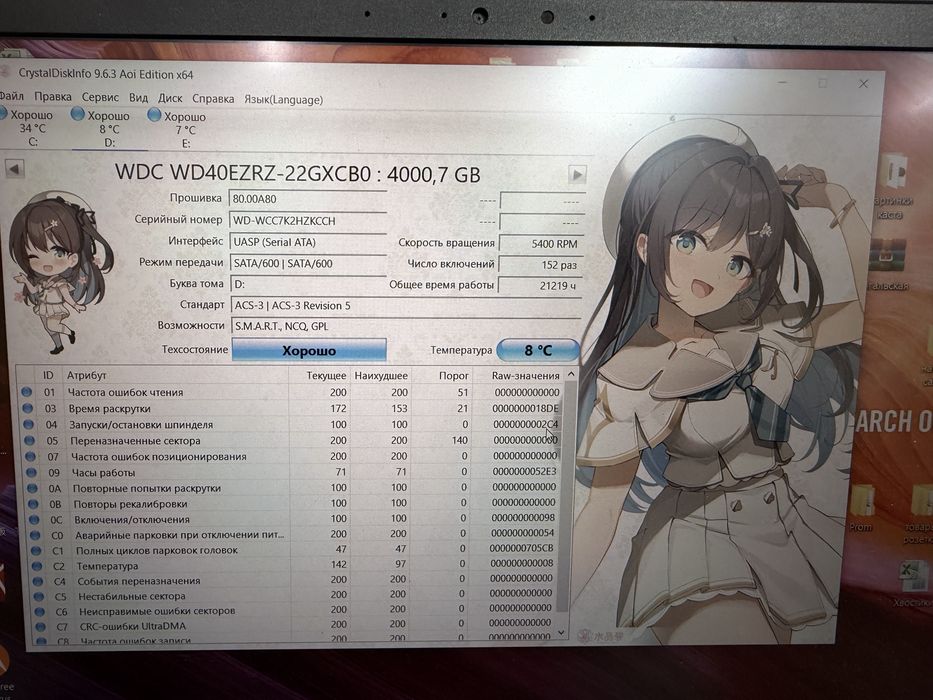The image size is (933, 700).
Task: Click the Хорошо health status button
Action: click(309, 350)
